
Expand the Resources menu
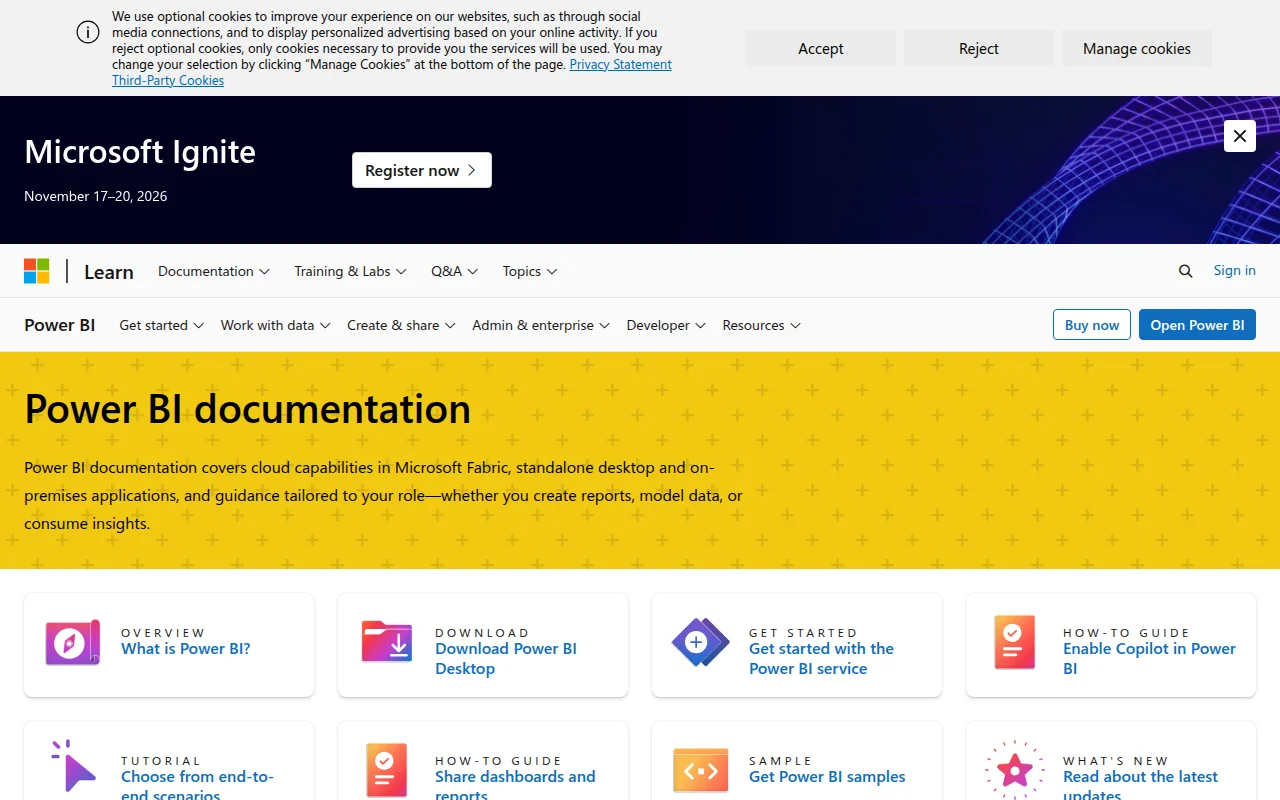(x=762, y=325)
